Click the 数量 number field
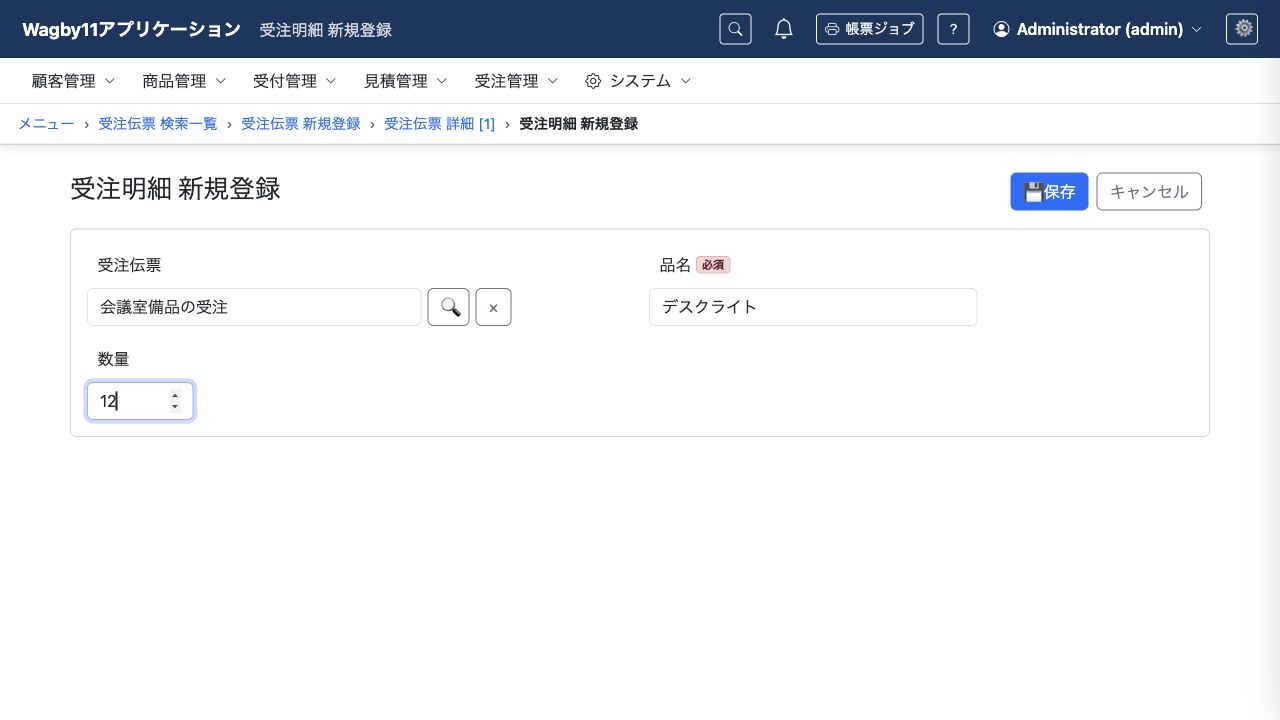Image resolution: width=1280 pixels, height=720 pixels. (140, 401)
